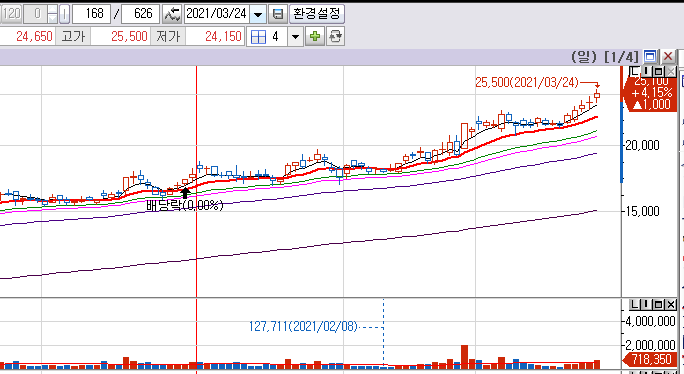Maximize the volume panel square icon

click(x=659, y=304)
